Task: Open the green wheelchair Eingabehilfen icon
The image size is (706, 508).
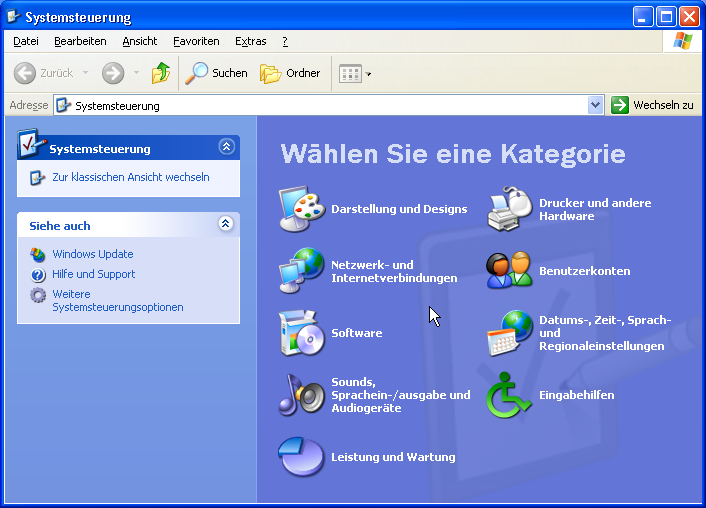Action: coord(509,395)
